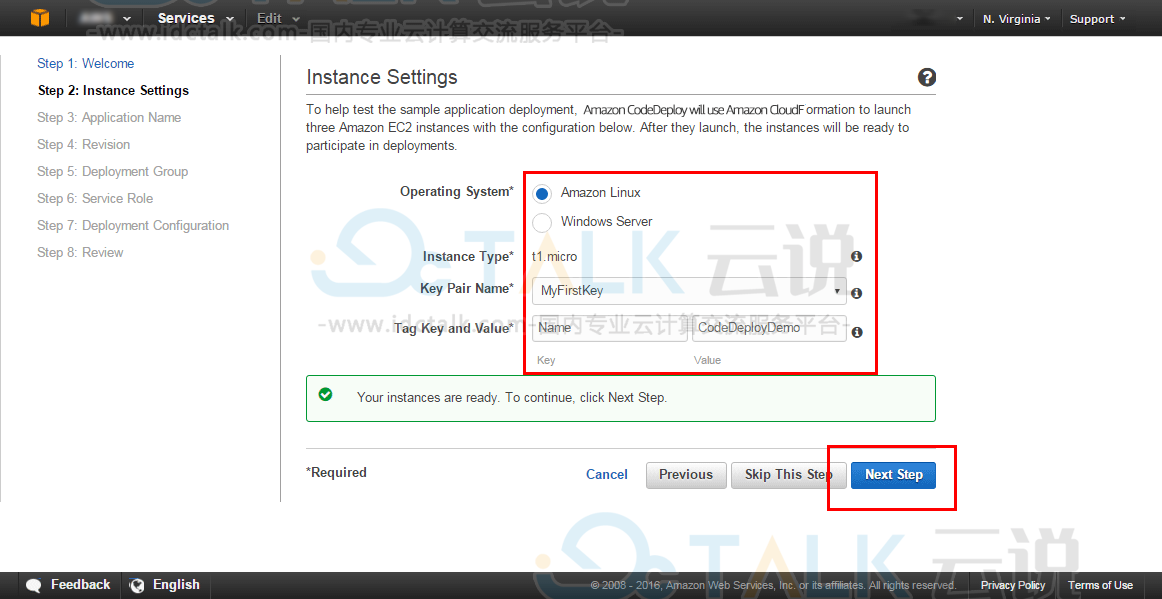Click the Previous button

[x=685, y=475]
